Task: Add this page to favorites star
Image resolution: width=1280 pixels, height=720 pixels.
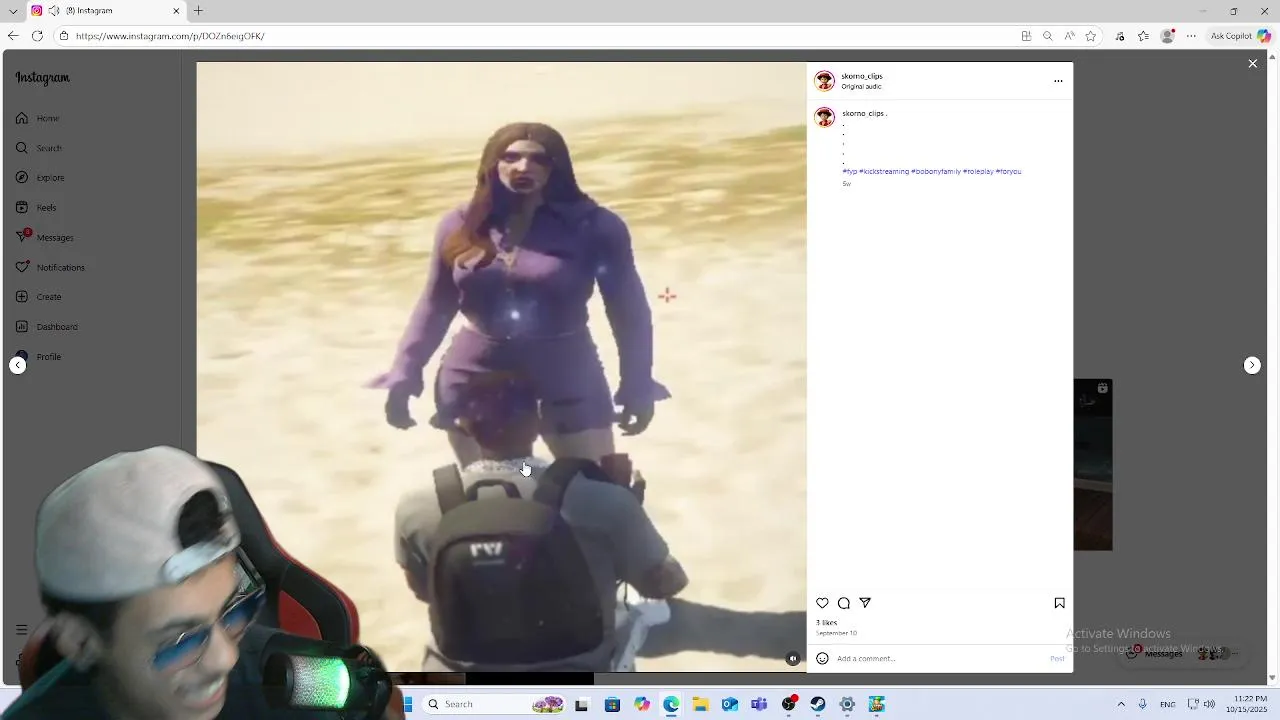Action: click(x=1091, y=36)
